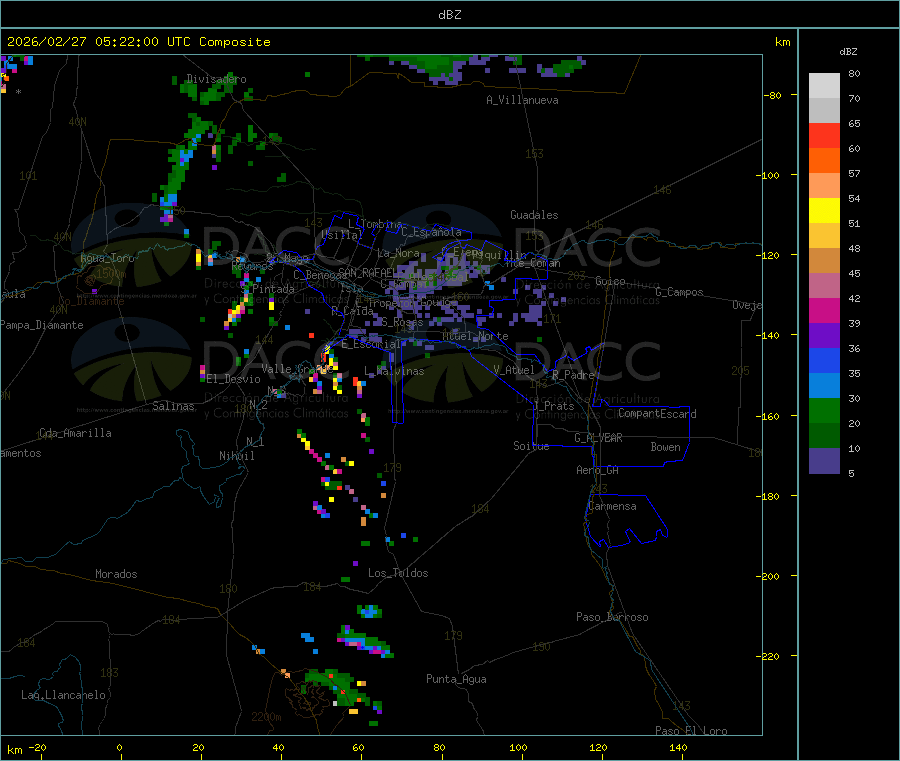Click the Soitue location label
900x761 pixels.
[x=531, y=446]
